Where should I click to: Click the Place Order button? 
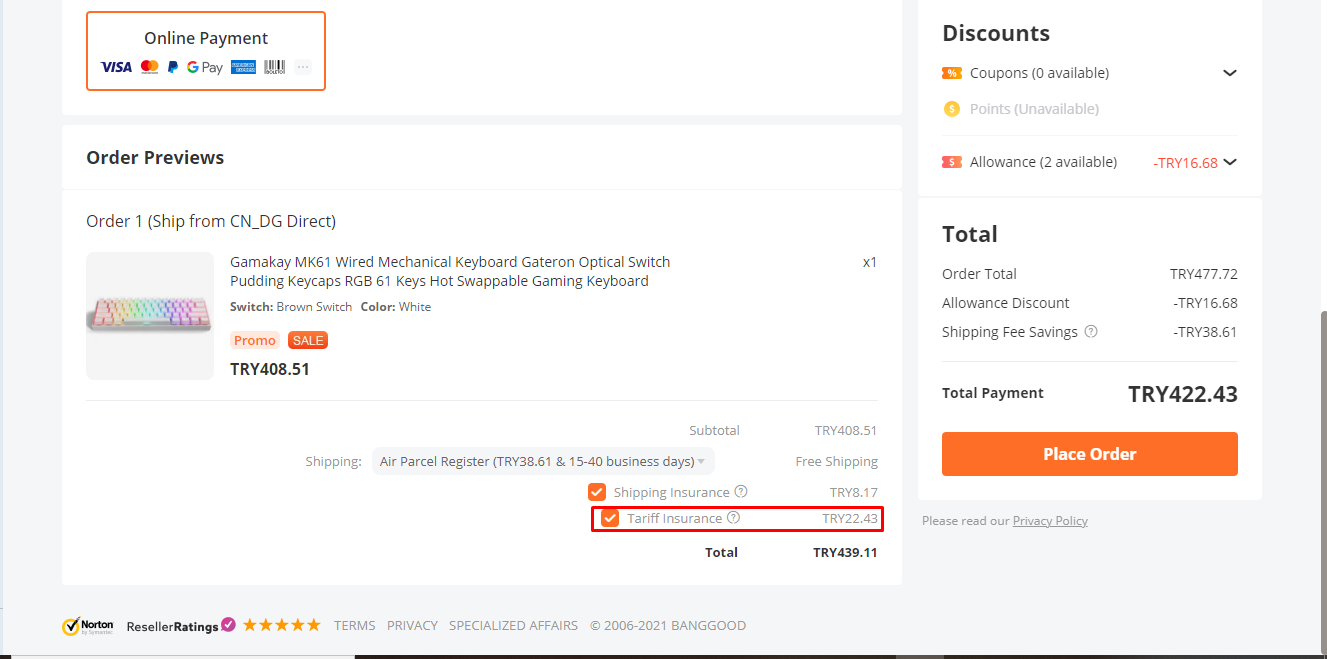tap(1090, 454)
